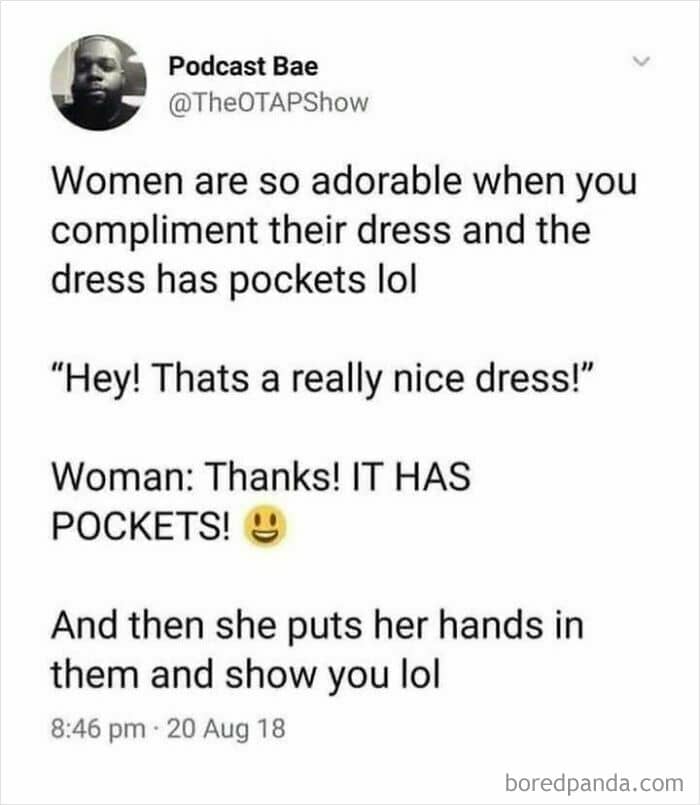Visit the @TheOTAPShow handle link
This screenshot has height=805, width=700.
click(269, 103)
